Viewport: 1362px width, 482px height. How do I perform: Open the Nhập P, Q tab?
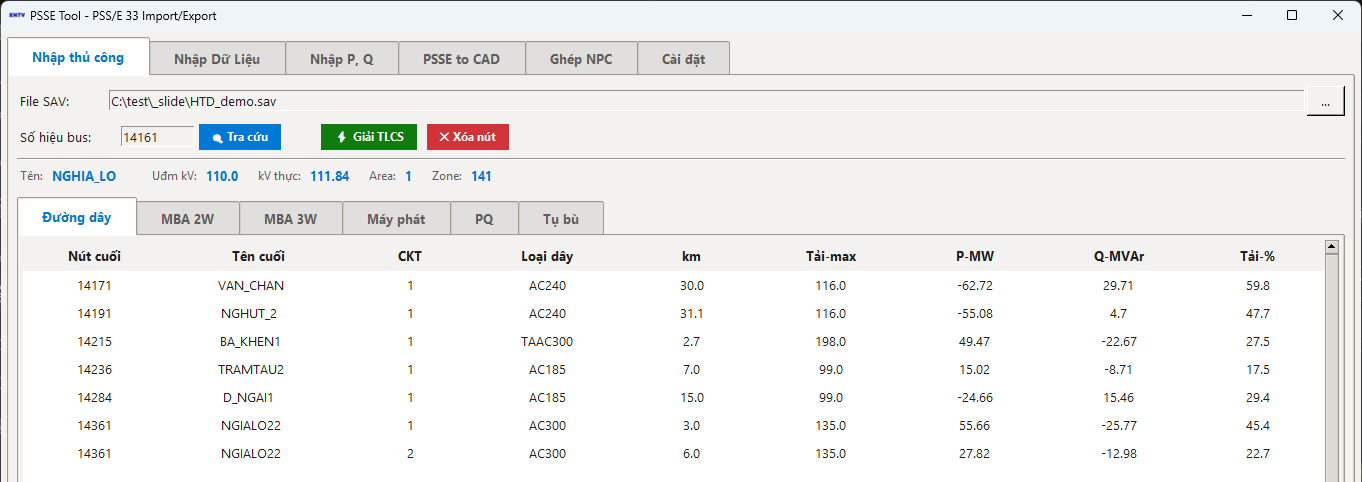tap(342, 59)
